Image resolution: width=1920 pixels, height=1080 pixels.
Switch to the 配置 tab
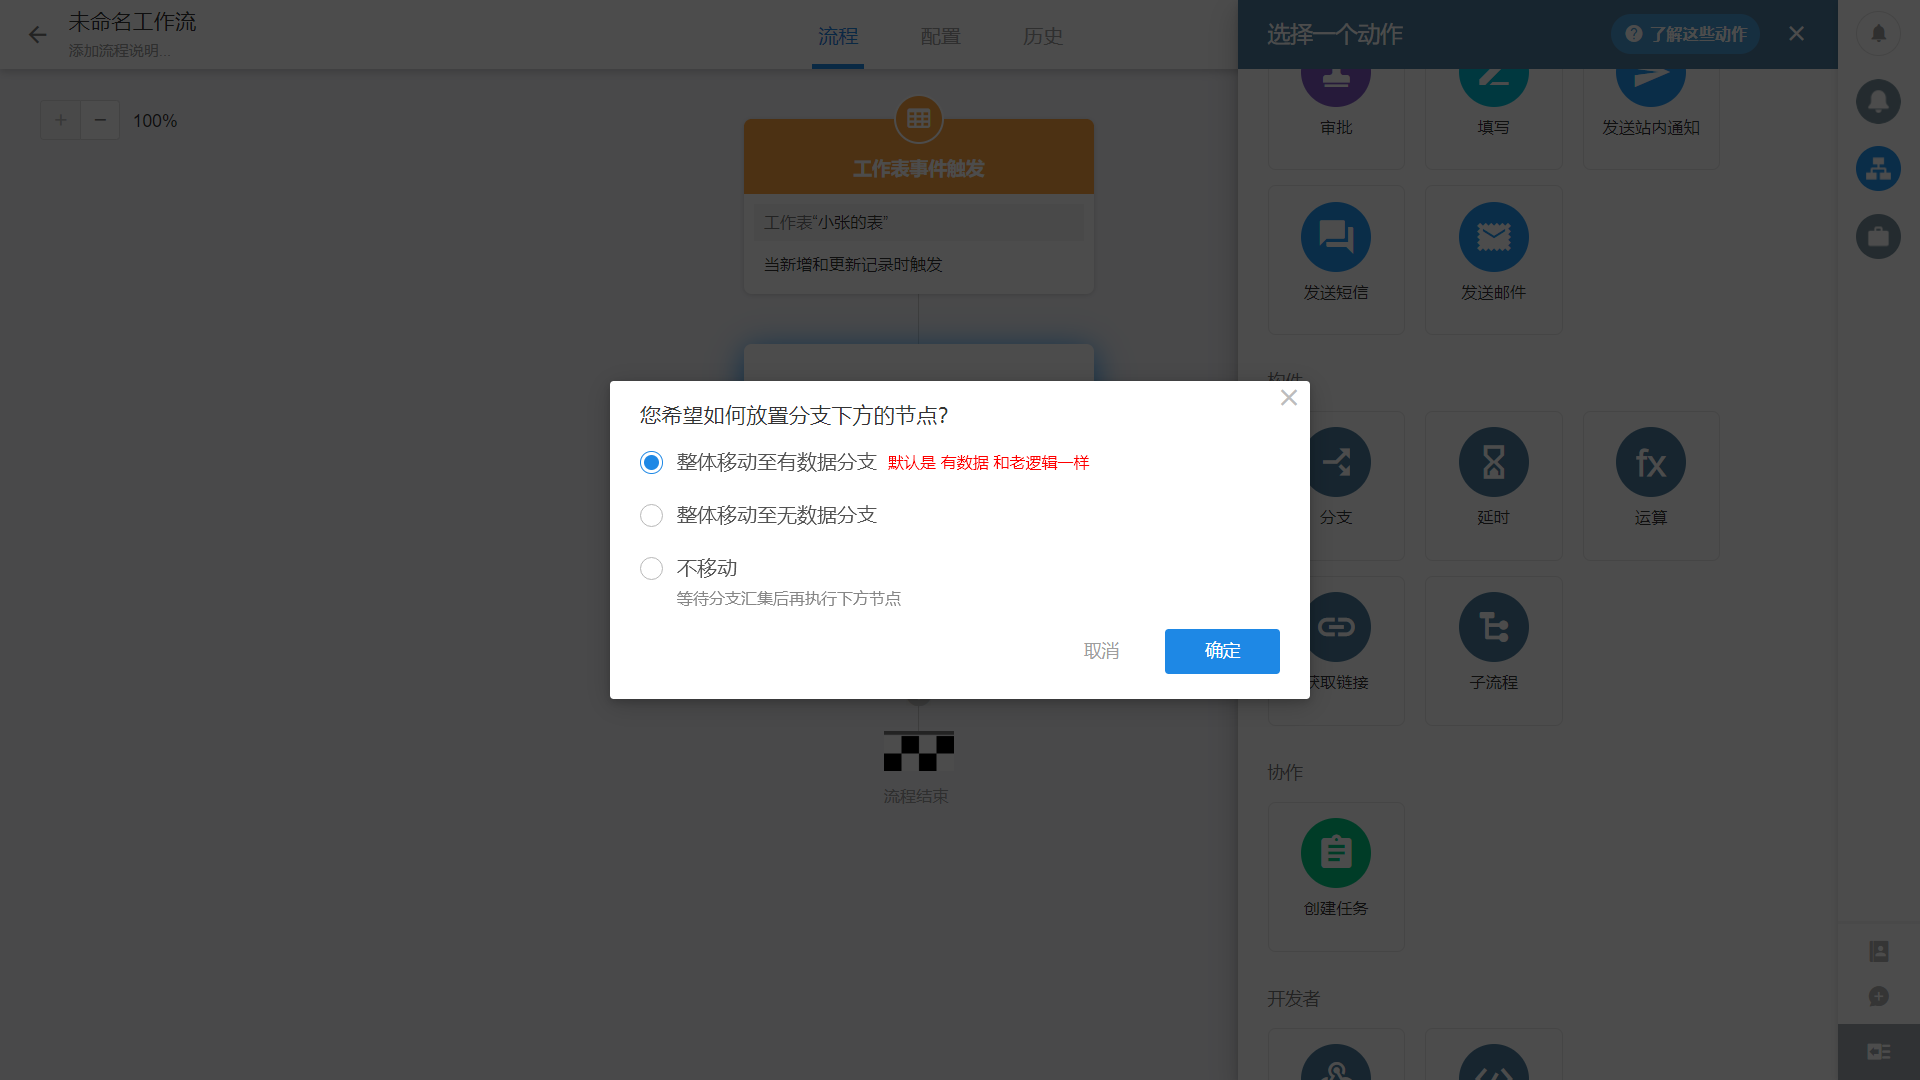pos(940,36)
